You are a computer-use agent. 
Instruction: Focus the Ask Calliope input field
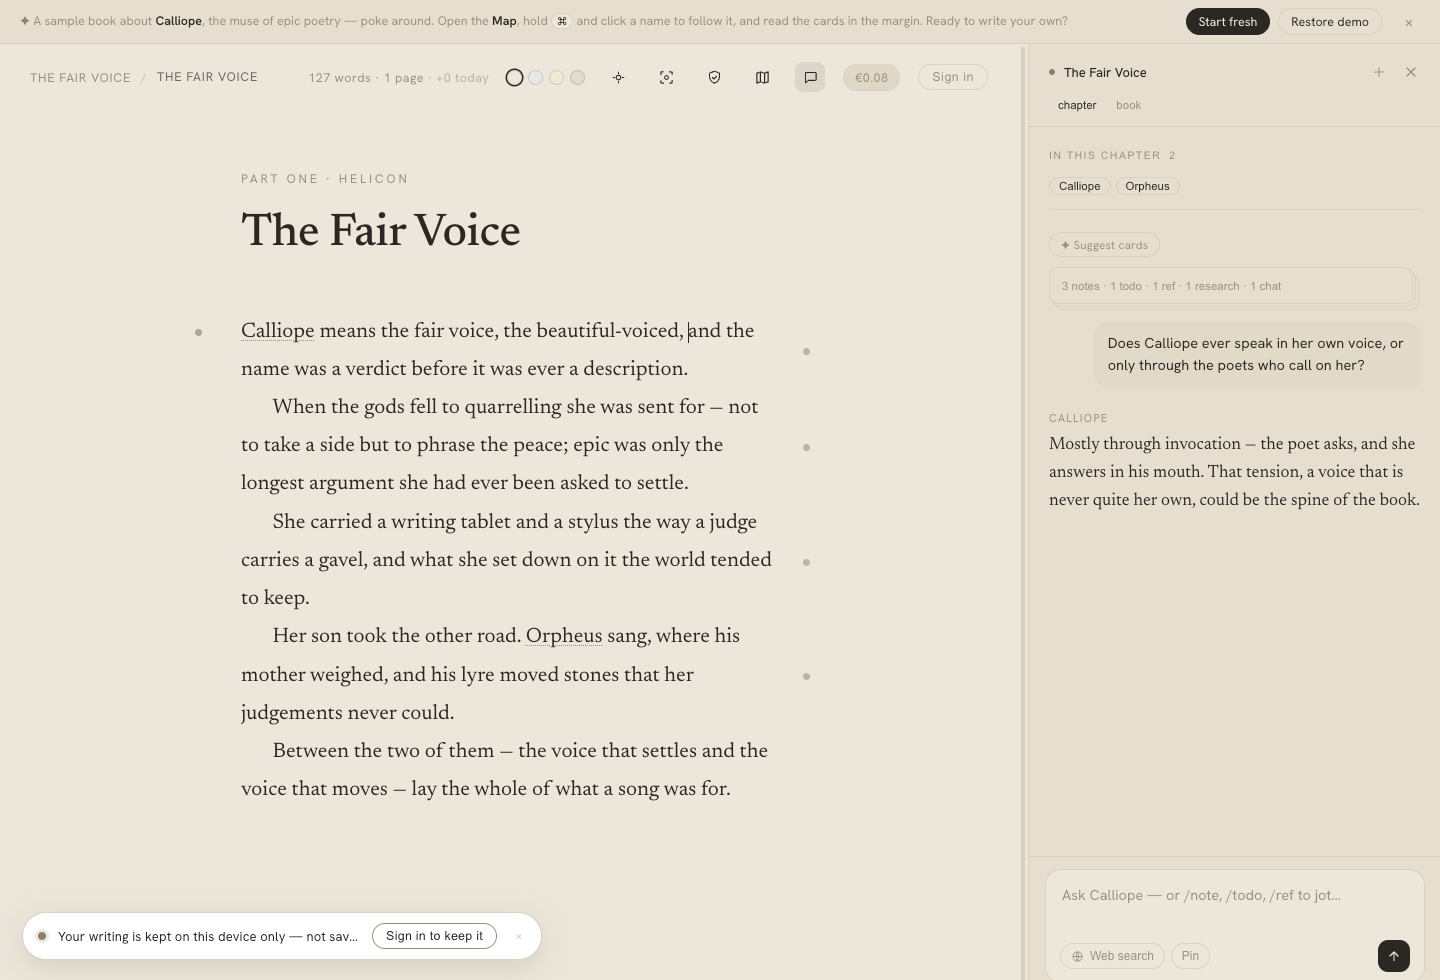click(1234, 896)
